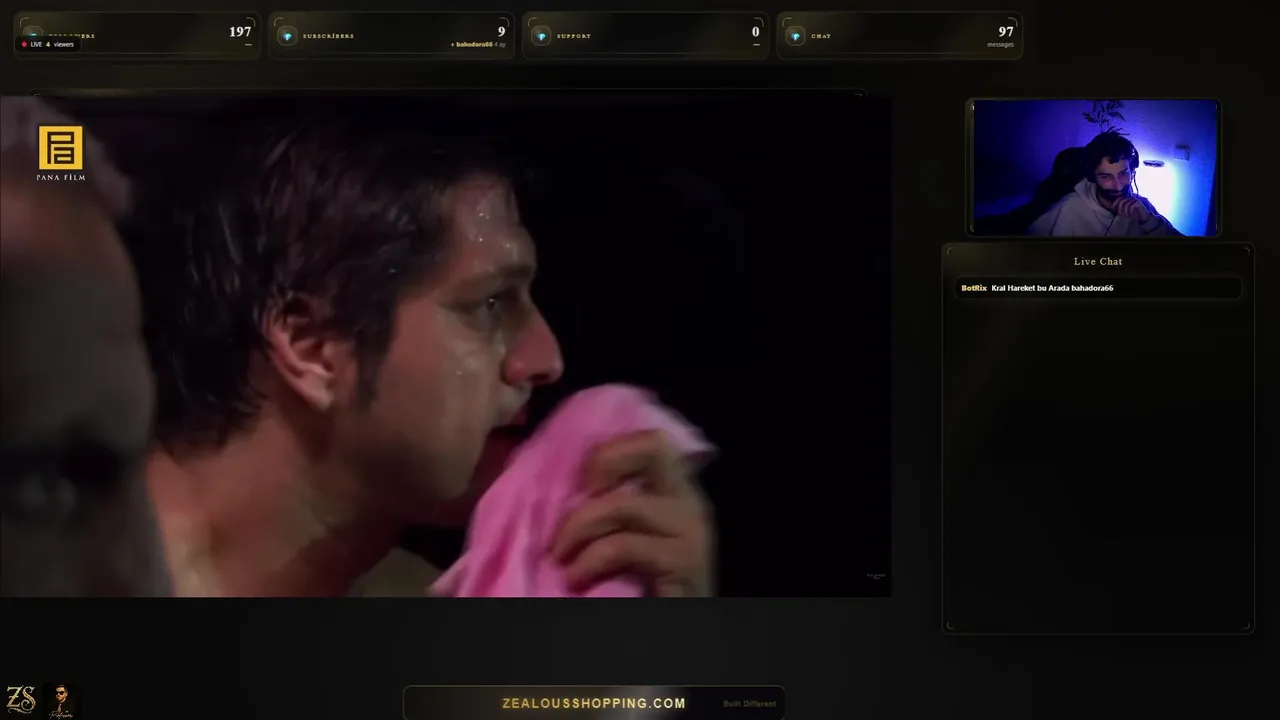The image size is (1280, 720).
Task: Click the chat messages count 97
Action: tap(1006, 32)
